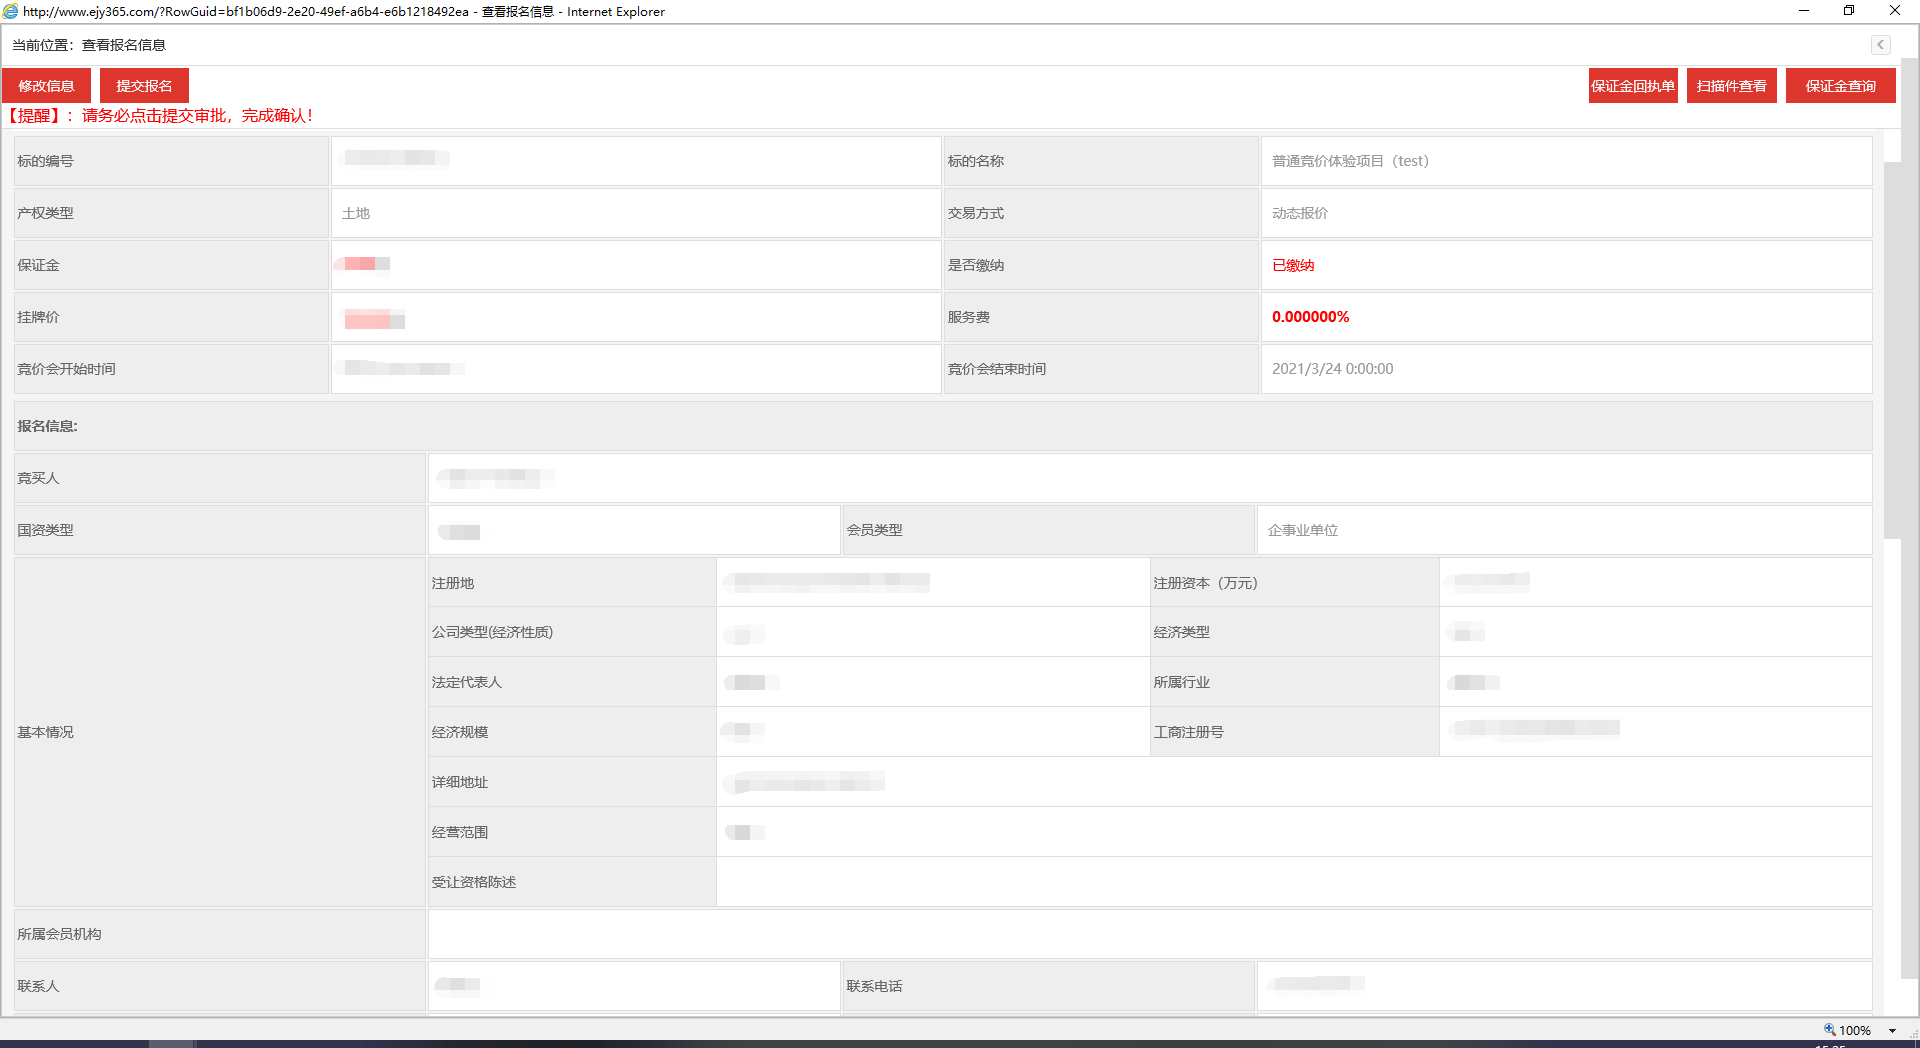Click the 竞买人 label
Screen dimensions: 1920x1048
tap(38, 478)
